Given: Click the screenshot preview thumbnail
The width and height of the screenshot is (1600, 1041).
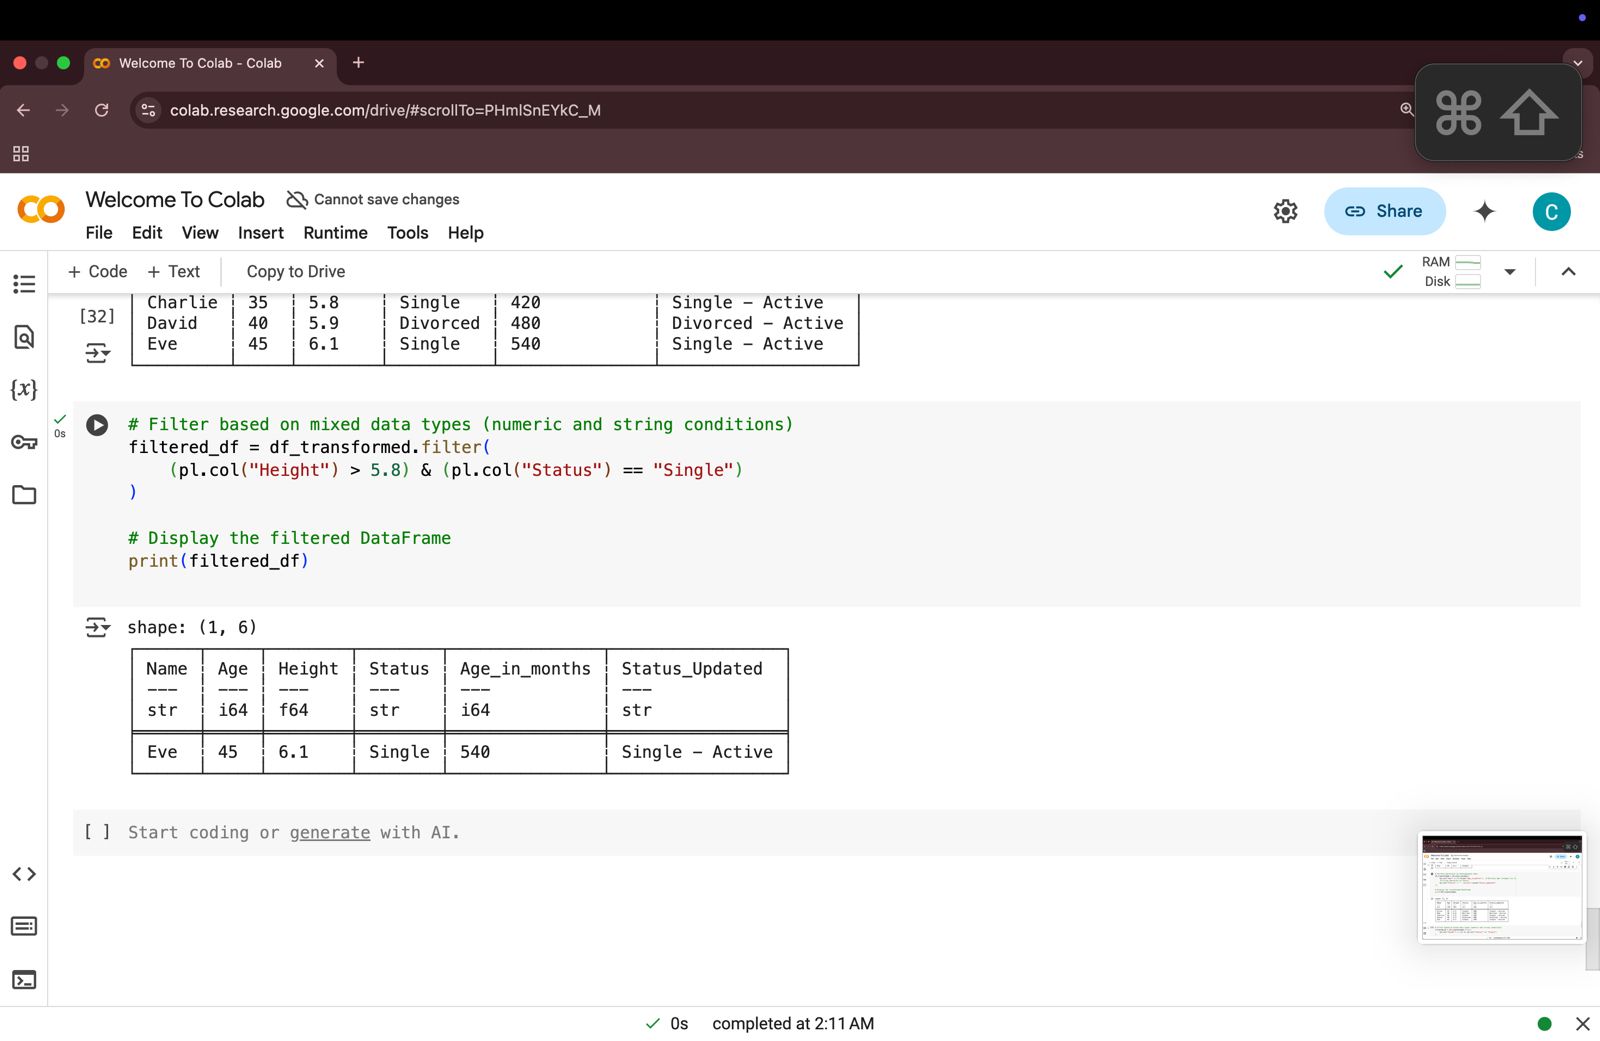Looking at the screenshot, I should 1501,888.
